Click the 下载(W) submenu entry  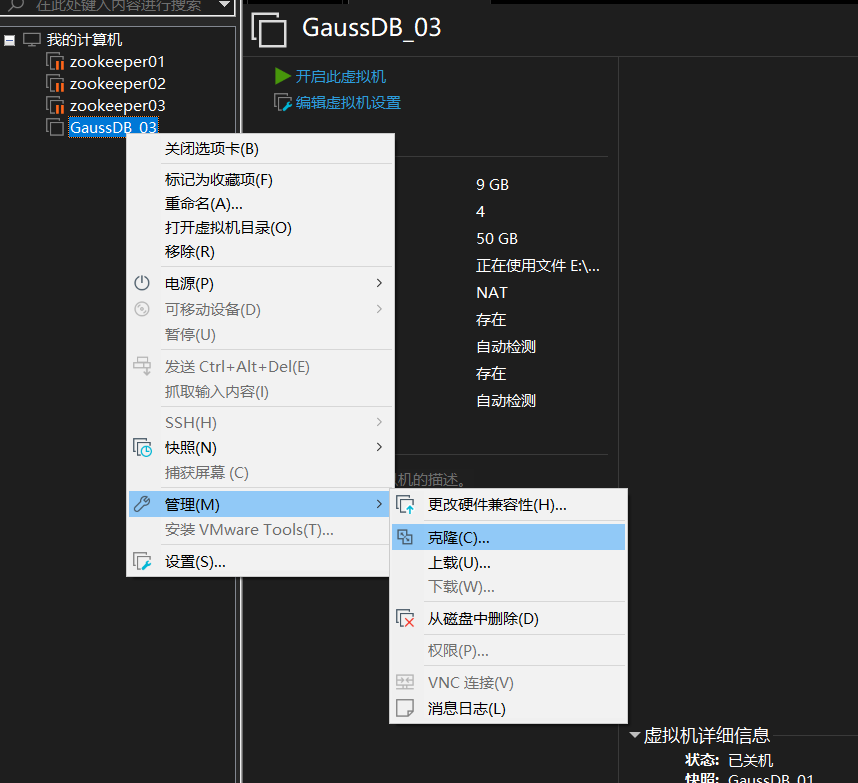(x=508, y=587)
